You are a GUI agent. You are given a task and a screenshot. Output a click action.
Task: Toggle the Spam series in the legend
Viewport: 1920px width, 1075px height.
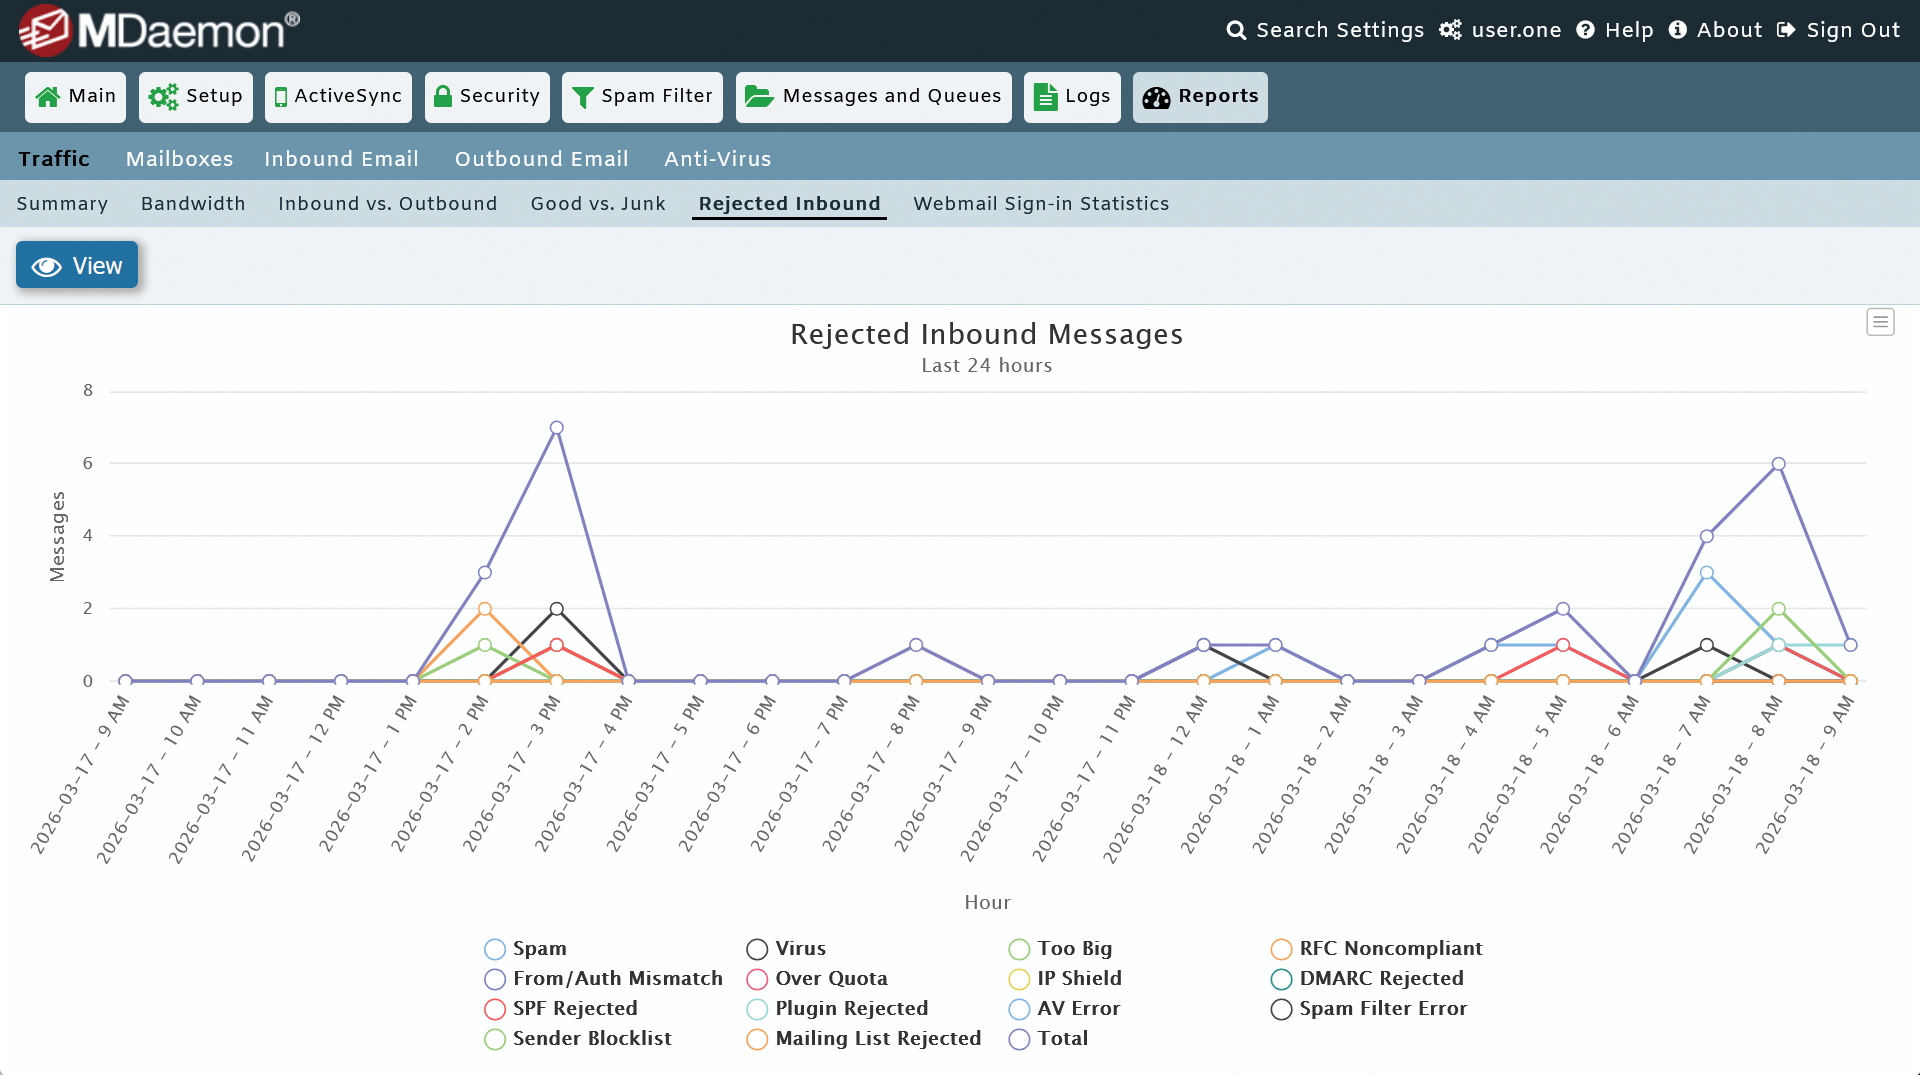494,949
